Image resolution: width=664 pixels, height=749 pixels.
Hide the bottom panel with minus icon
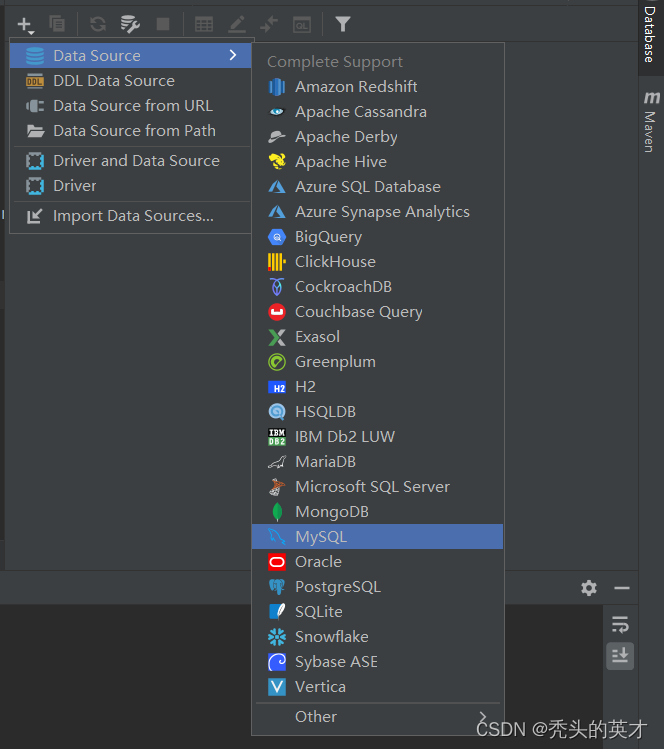[621, 588]
